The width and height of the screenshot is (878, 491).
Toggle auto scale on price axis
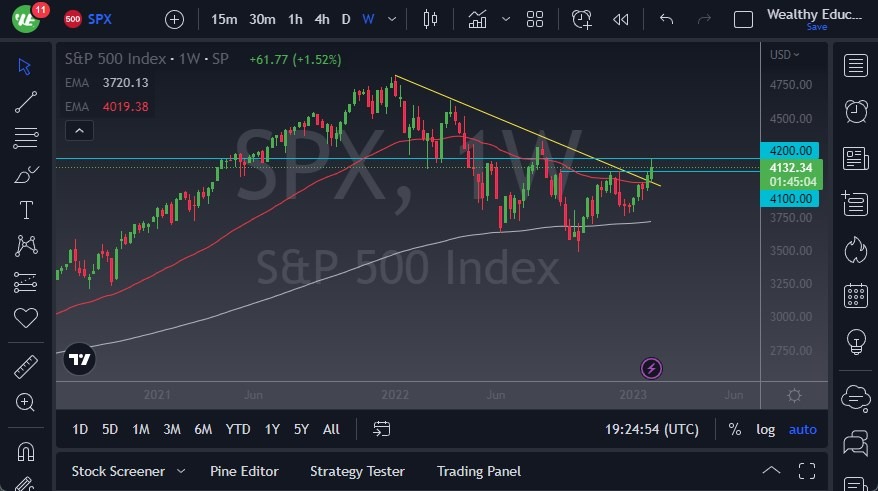tap(802, 429)
